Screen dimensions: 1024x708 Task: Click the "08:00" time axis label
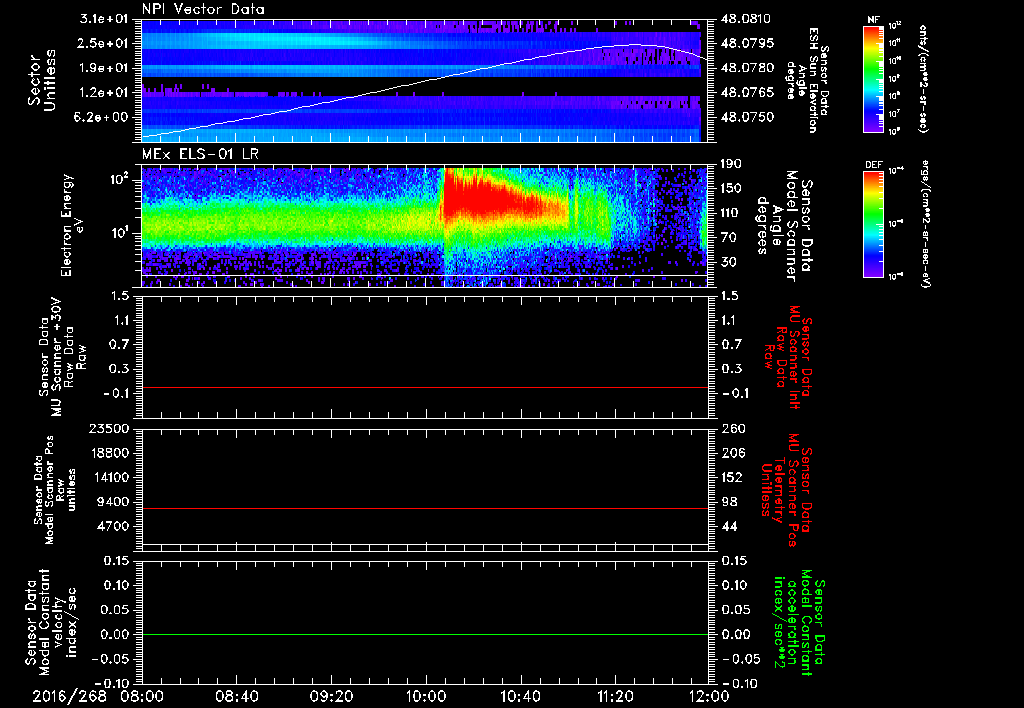[142, 697]
